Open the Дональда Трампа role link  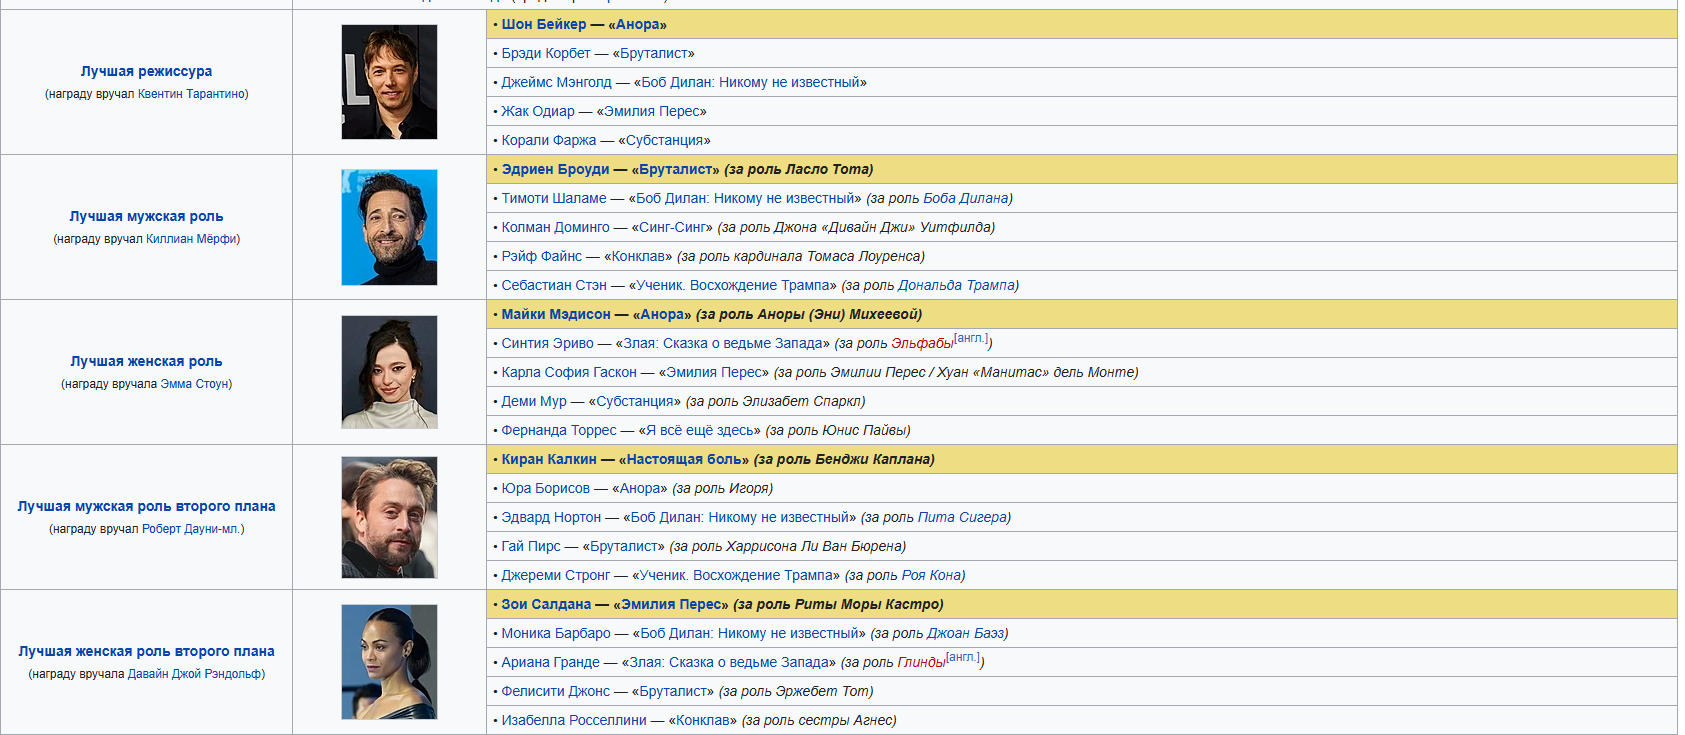coord(957,285)
